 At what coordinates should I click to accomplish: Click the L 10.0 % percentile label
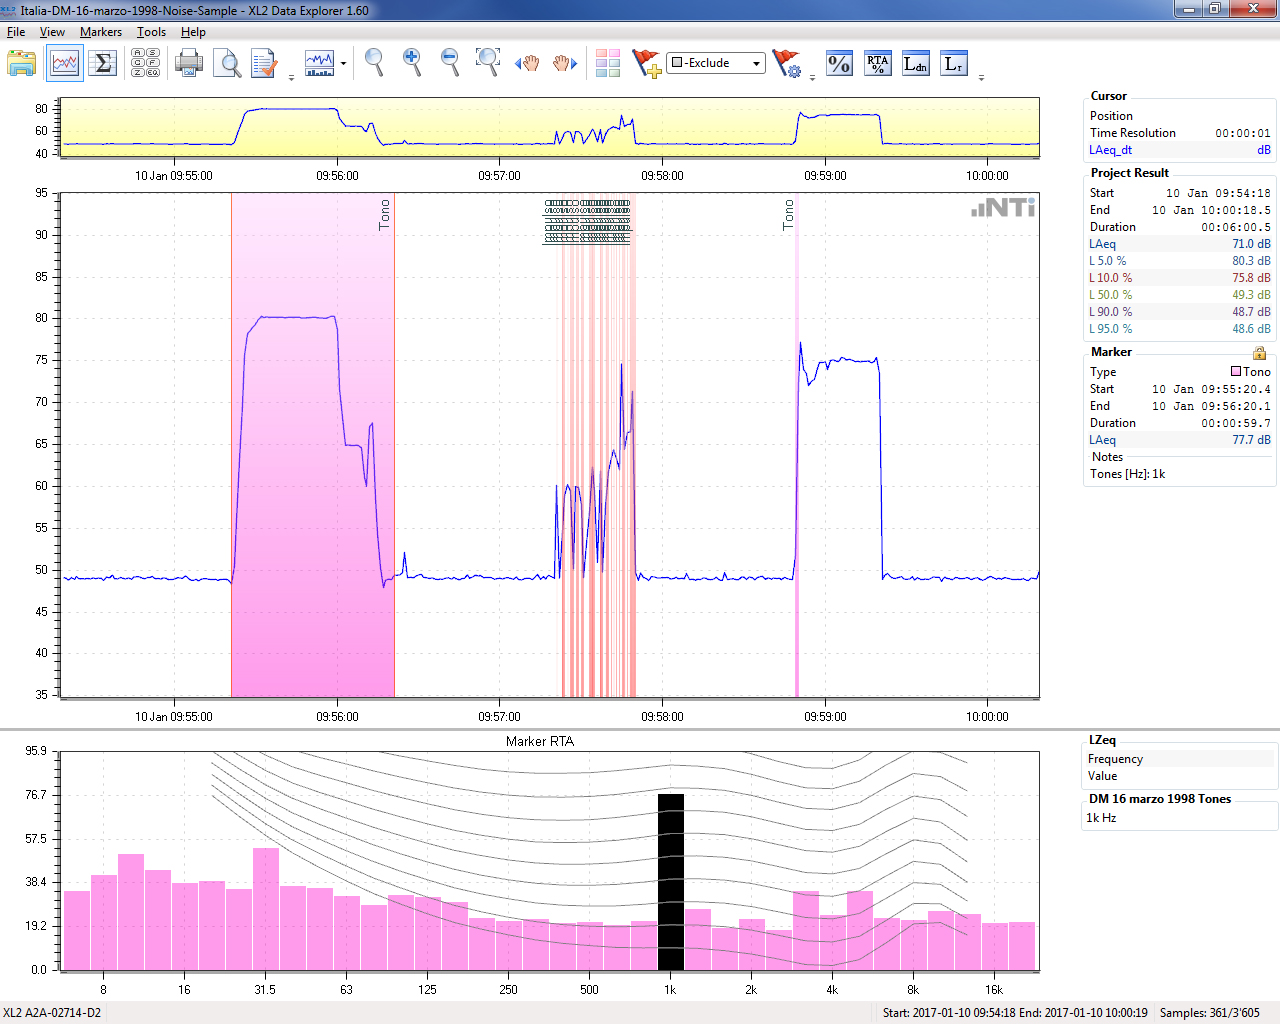tap(1110, 278)
